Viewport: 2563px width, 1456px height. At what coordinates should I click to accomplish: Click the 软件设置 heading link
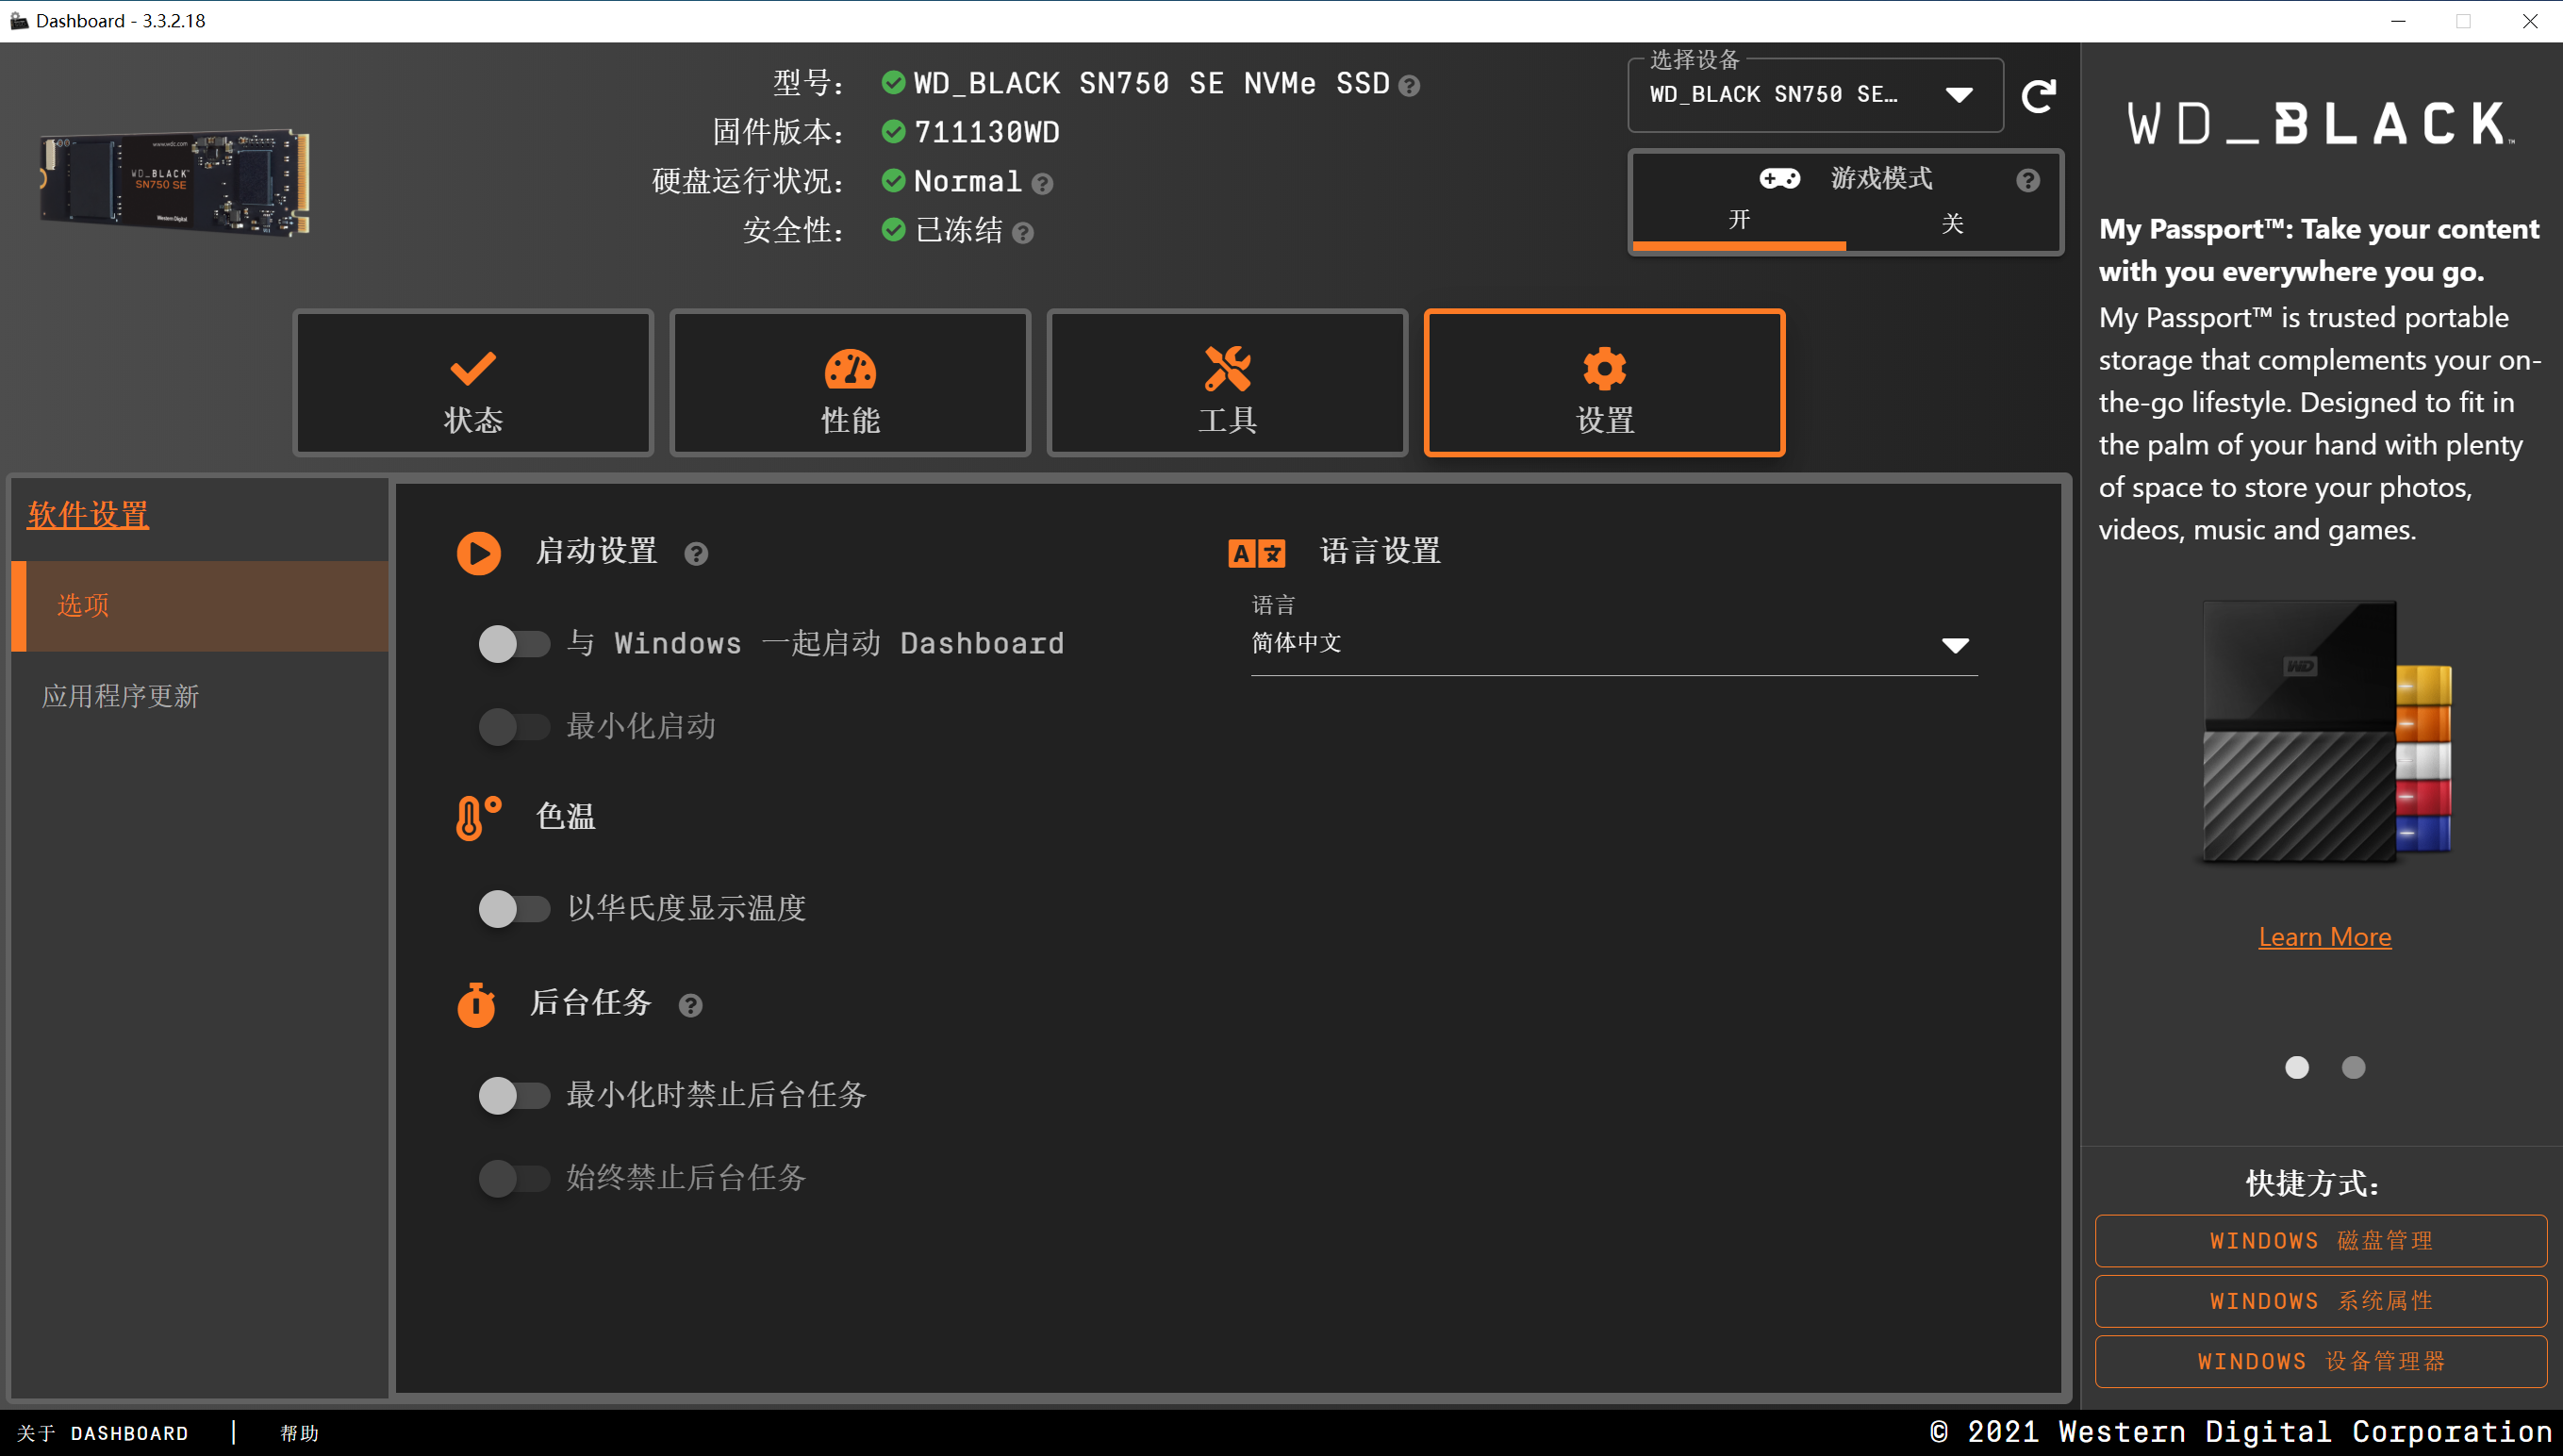click(x=88, y=515)
